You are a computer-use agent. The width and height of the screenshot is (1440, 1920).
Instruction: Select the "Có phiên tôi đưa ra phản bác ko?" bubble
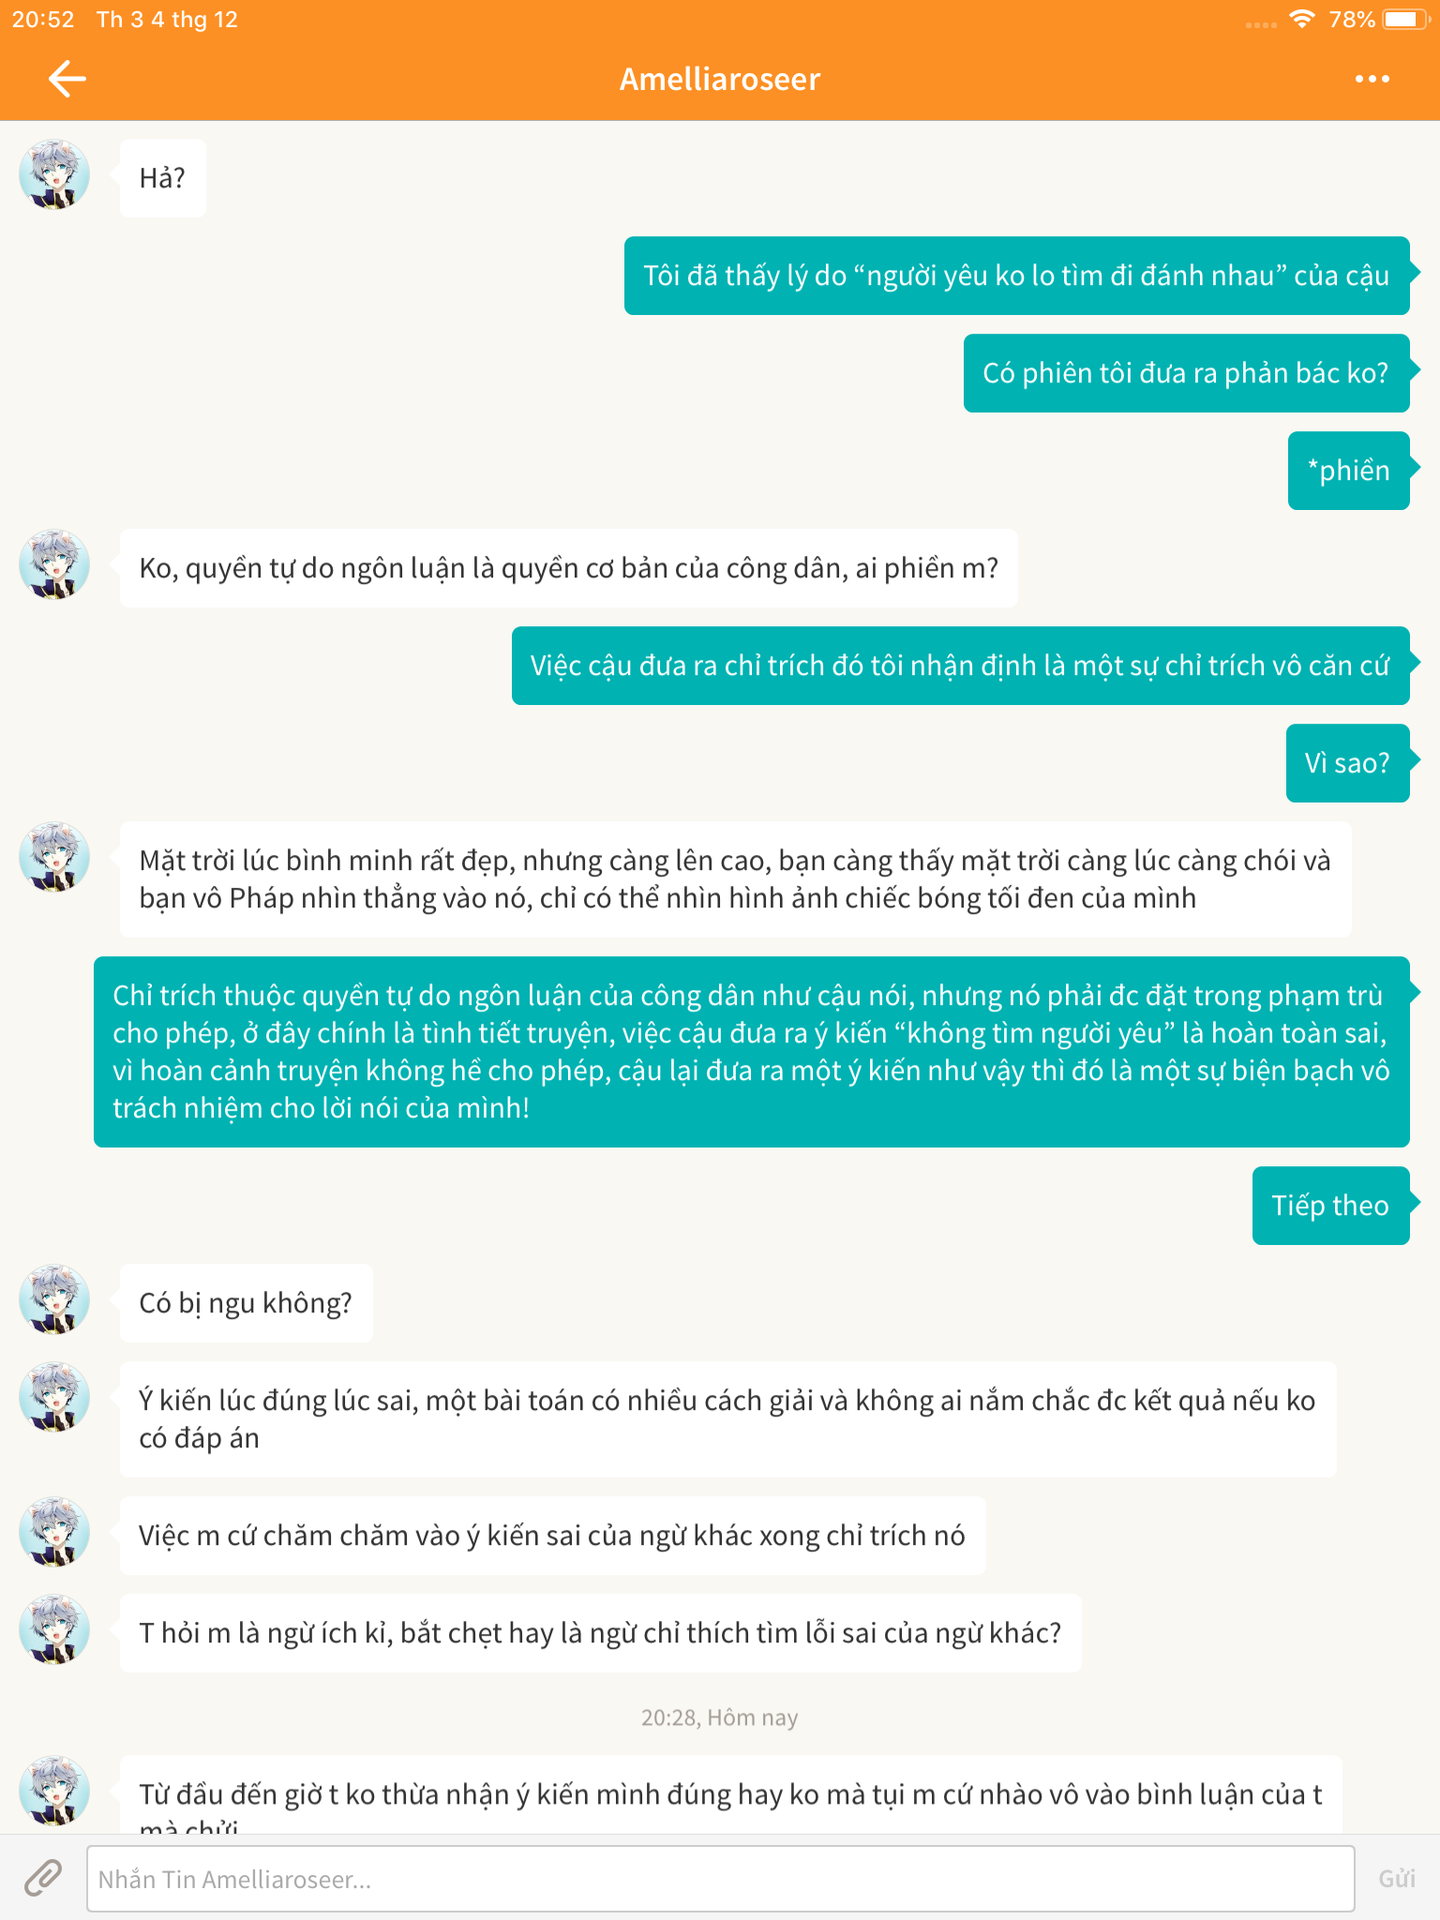pyautogui.click(x=1186, y=373)
